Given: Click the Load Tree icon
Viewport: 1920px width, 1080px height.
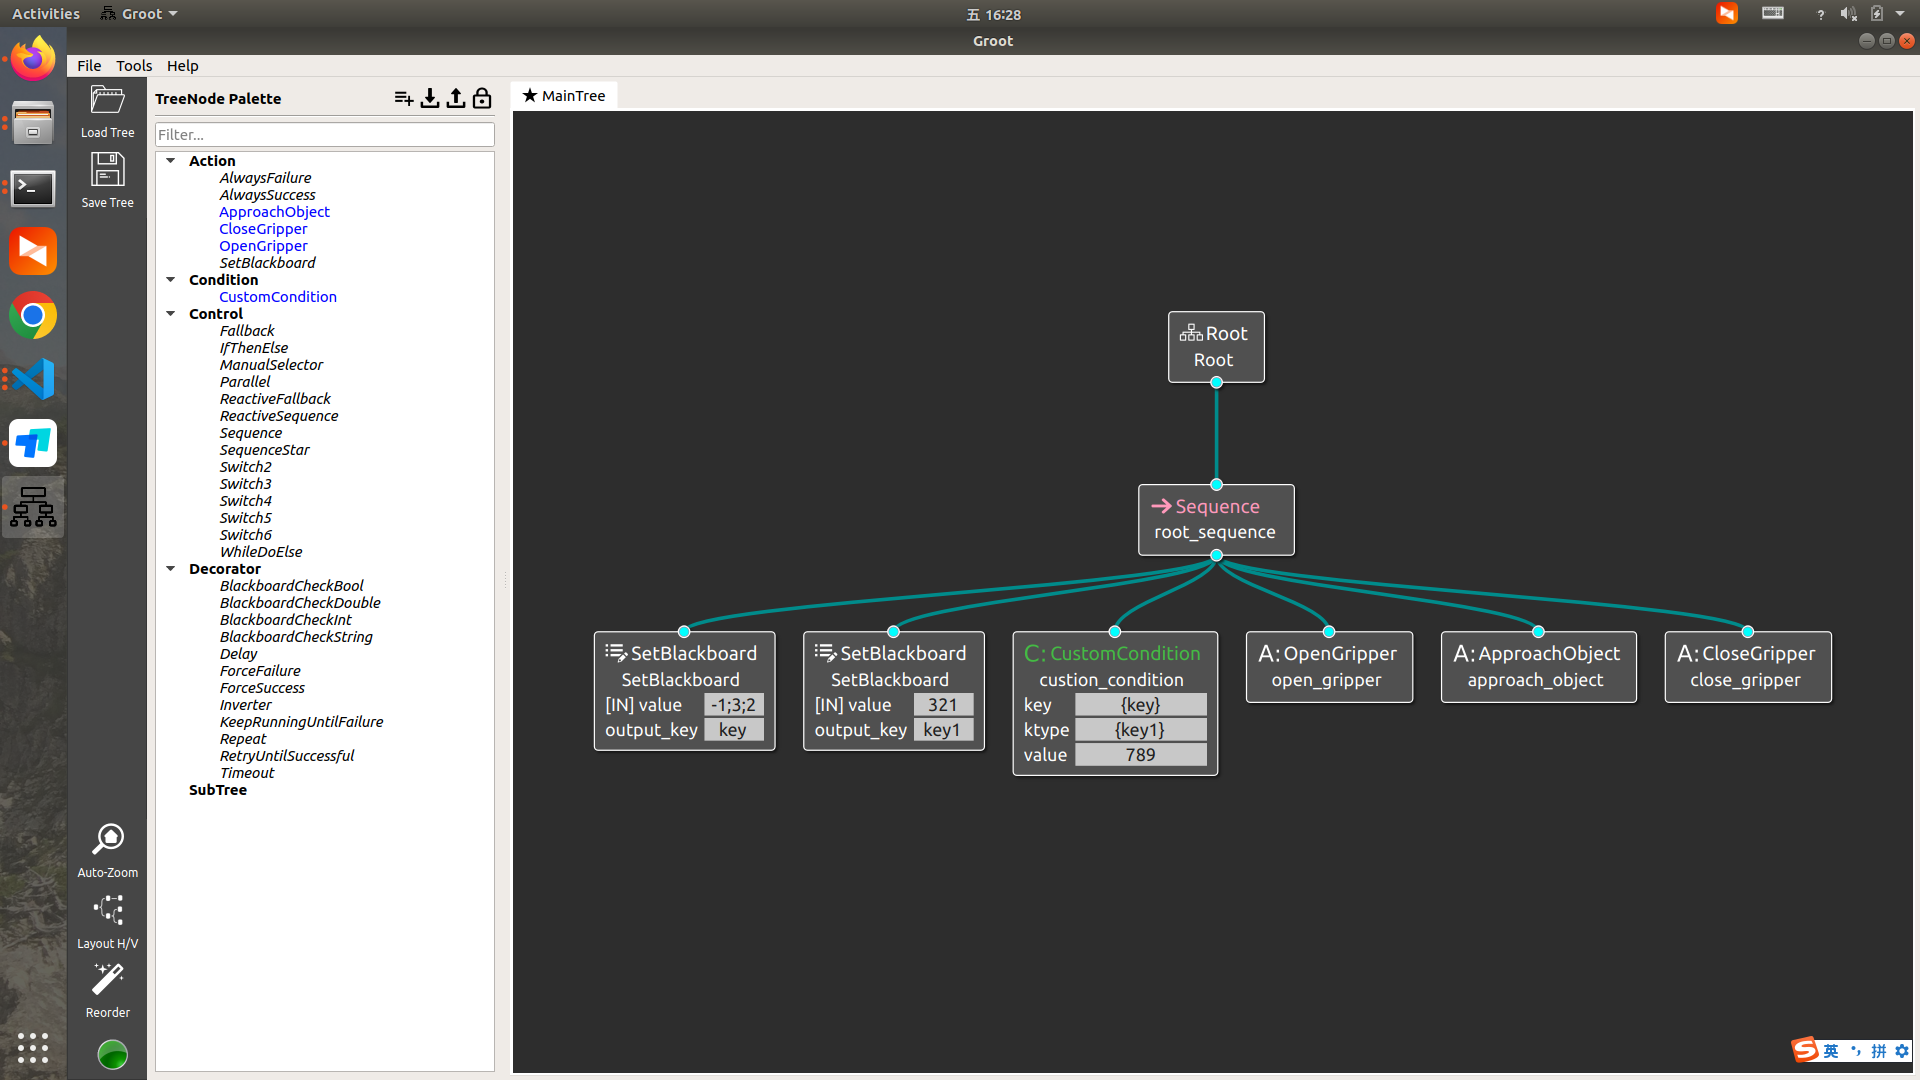Looking at the screenshot, I should pyautogui.click(x=107, y=101).
